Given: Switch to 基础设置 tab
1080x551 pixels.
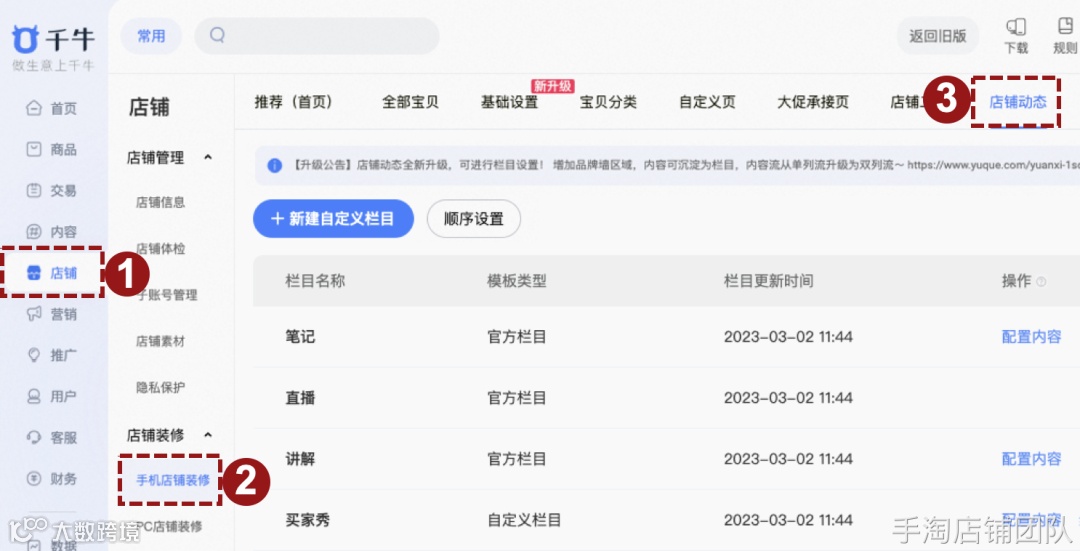Looking at the screenshot, I should (510, 102).
